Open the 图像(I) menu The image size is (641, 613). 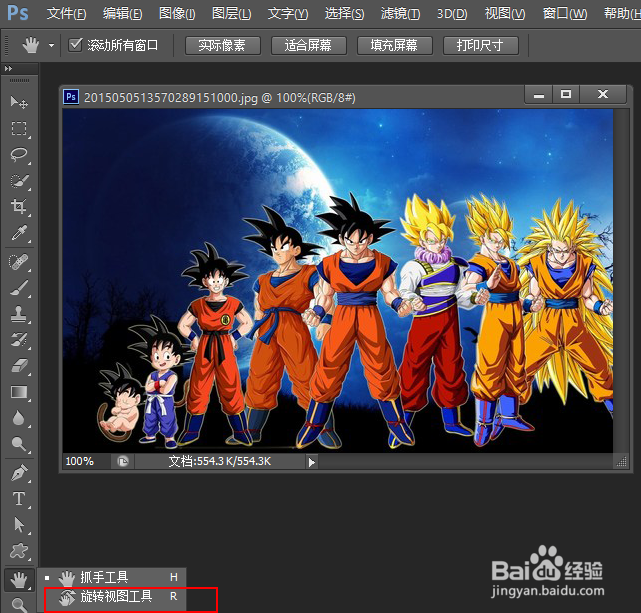tap(177, 14)
